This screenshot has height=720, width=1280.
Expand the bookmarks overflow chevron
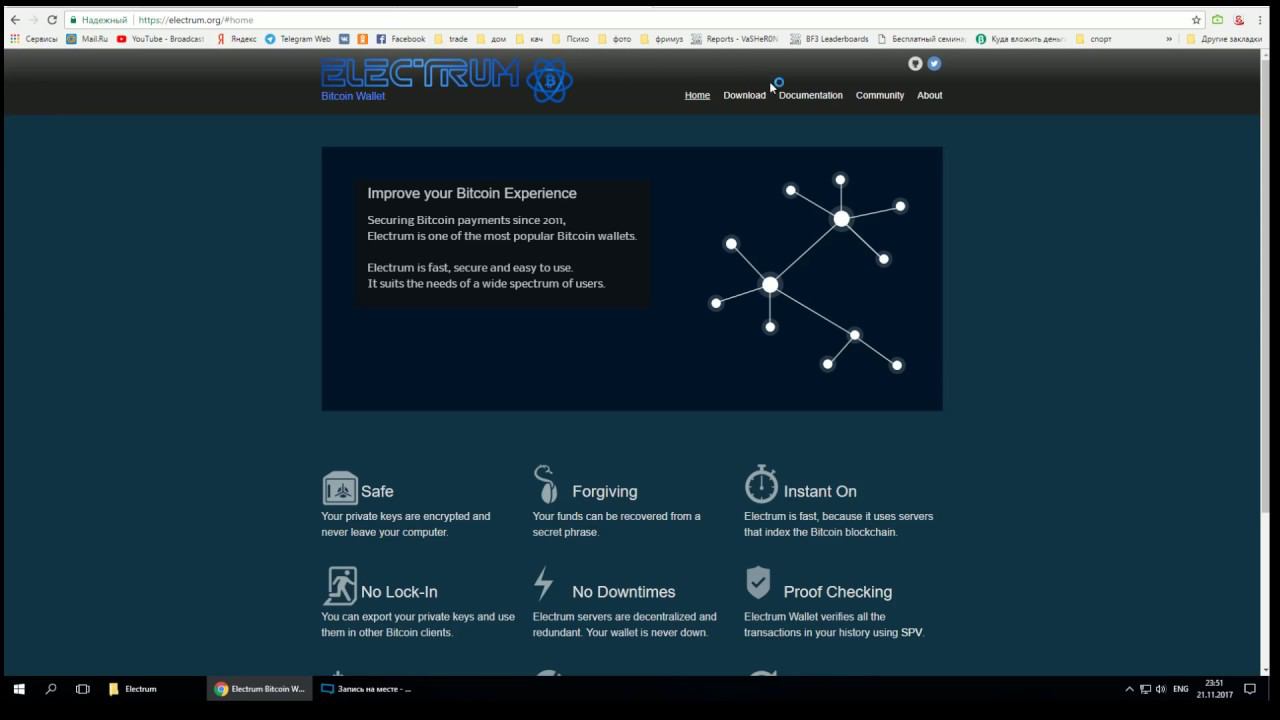(x=1169, y=39)
